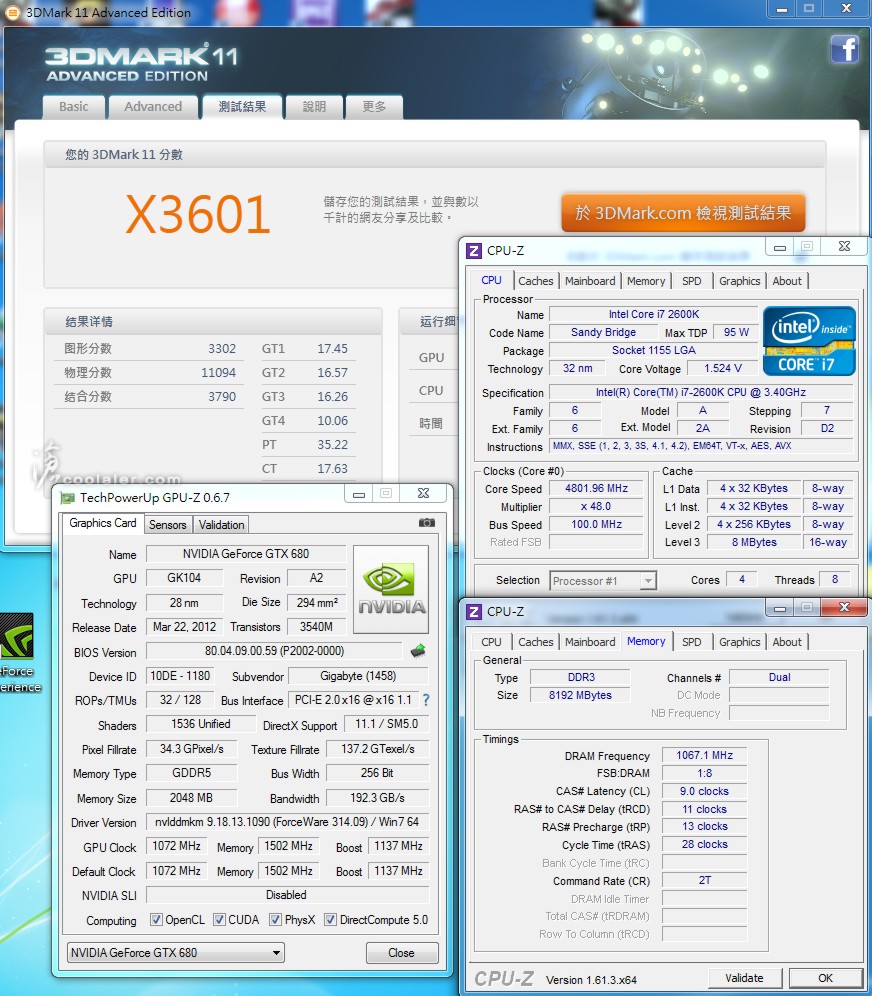Open Graphics tab in lower CPU-Z window
The image size is (872, 996).
tap(739, 642)
